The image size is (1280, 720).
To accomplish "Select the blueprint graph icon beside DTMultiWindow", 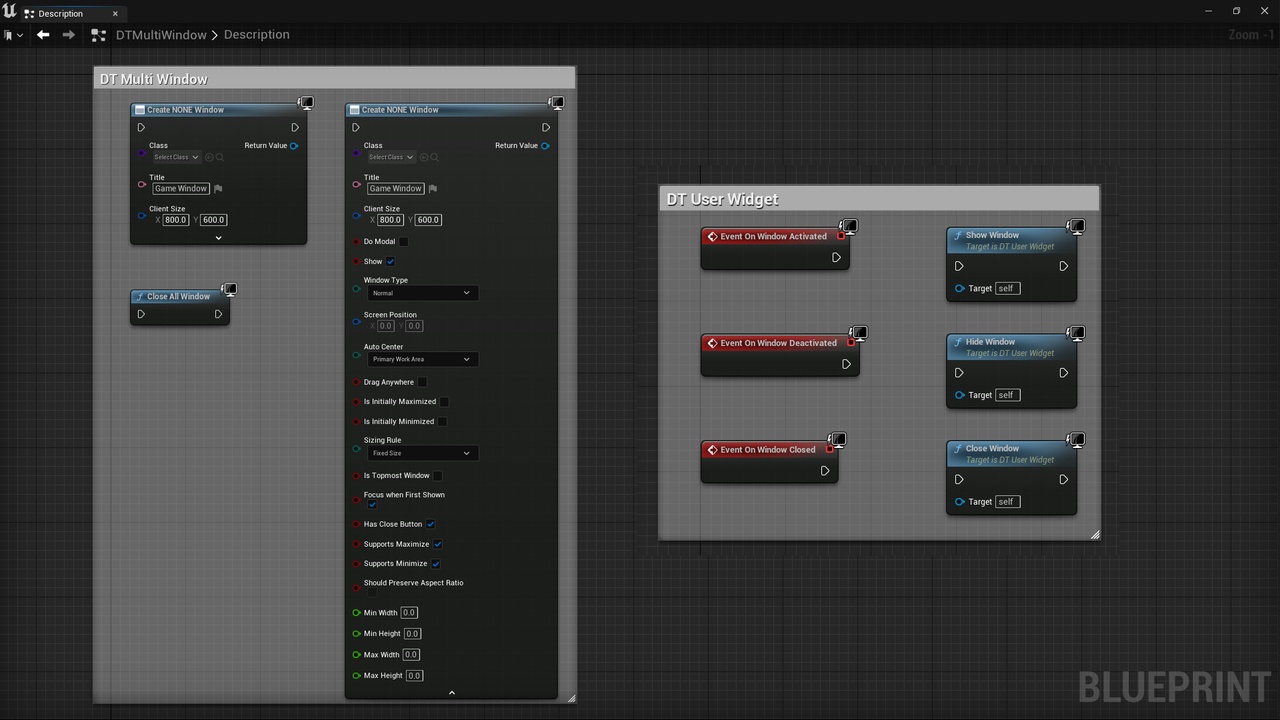I will coord(98,35).
